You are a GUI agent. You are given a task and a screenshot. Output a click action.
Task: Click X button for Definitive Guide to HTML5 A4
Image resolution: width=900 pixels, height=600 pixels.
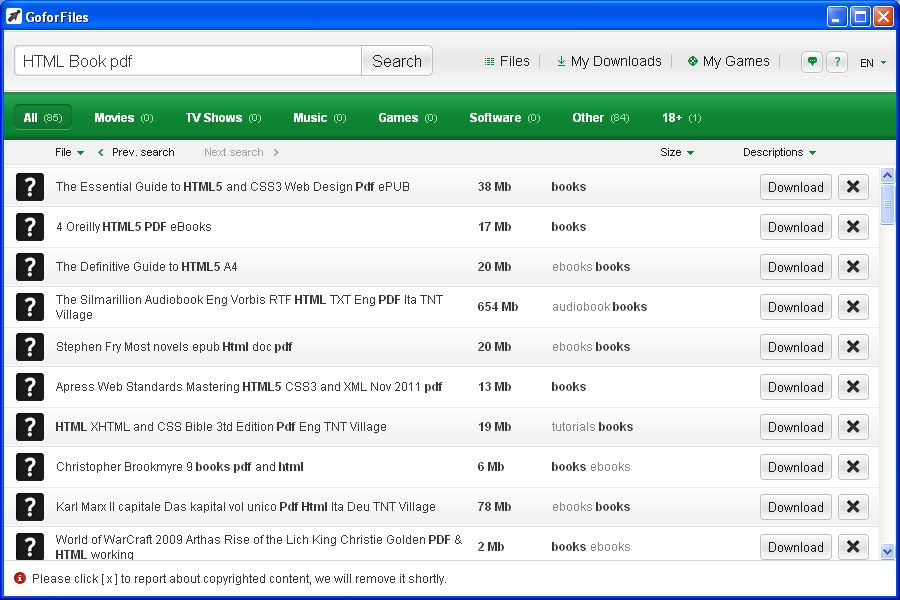(853, 267)
